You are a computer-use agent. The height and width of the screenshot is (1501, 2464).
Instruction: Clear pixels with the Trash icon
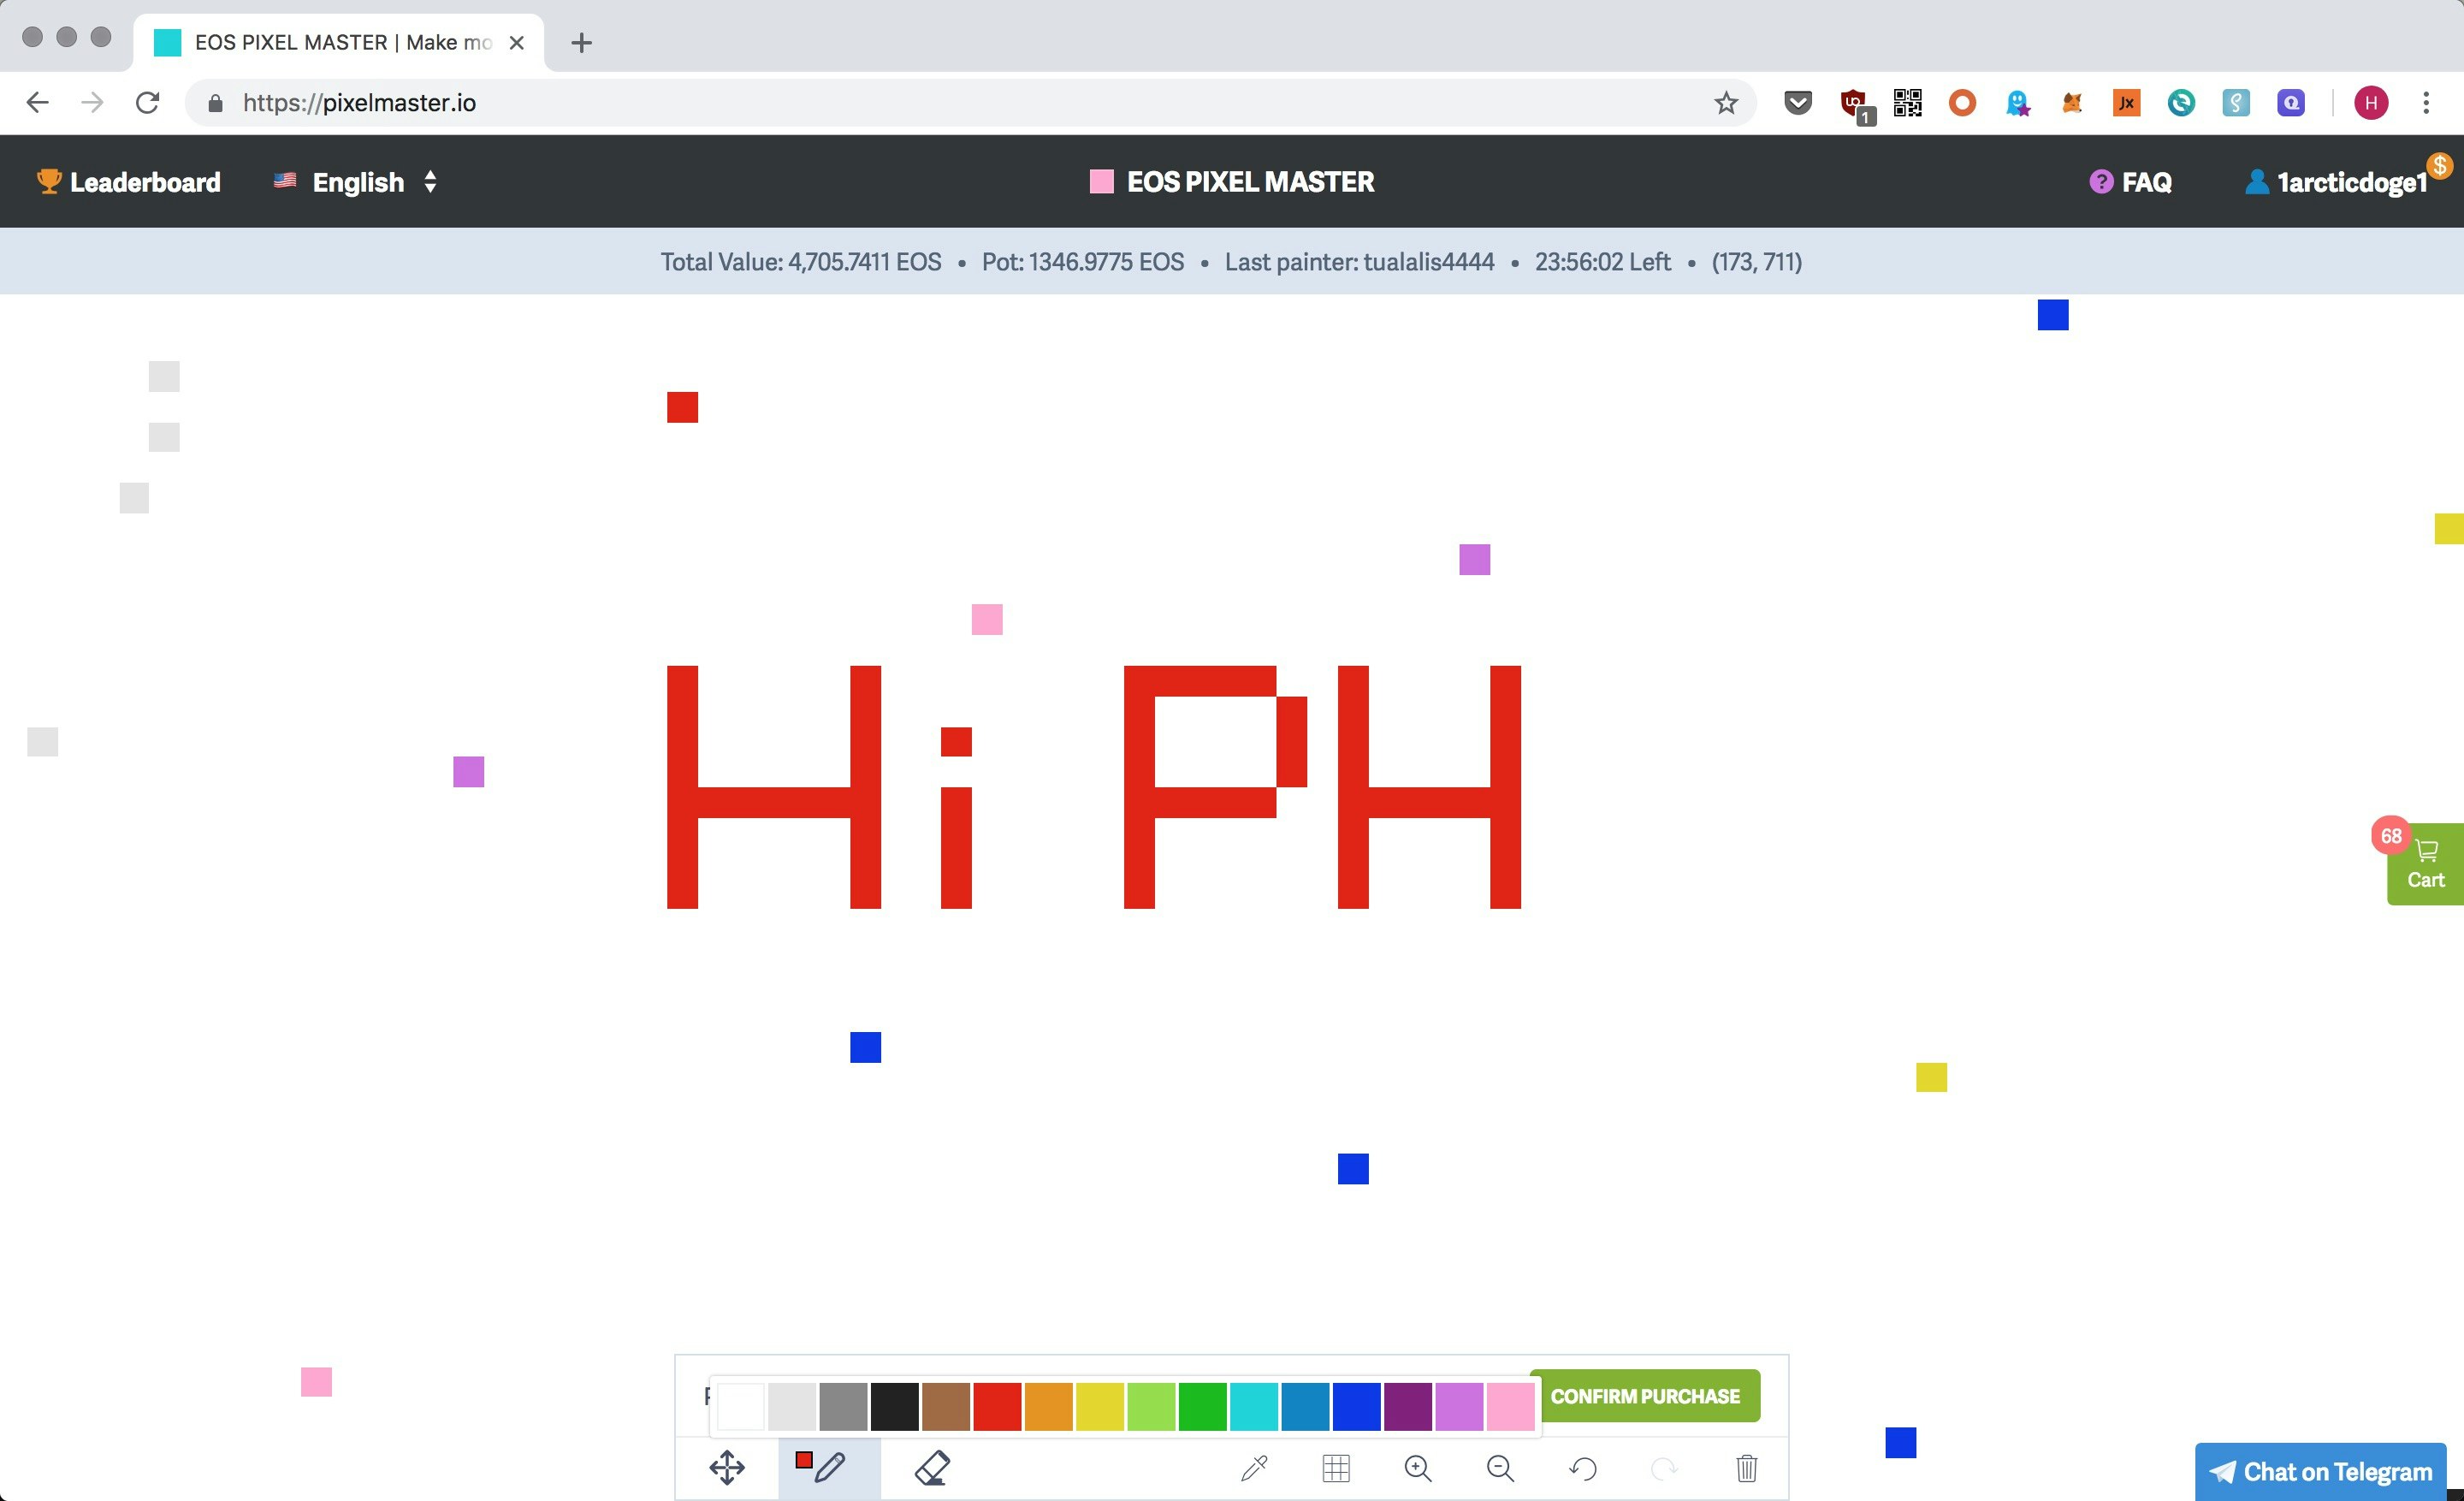[x=1746, y=1469]
